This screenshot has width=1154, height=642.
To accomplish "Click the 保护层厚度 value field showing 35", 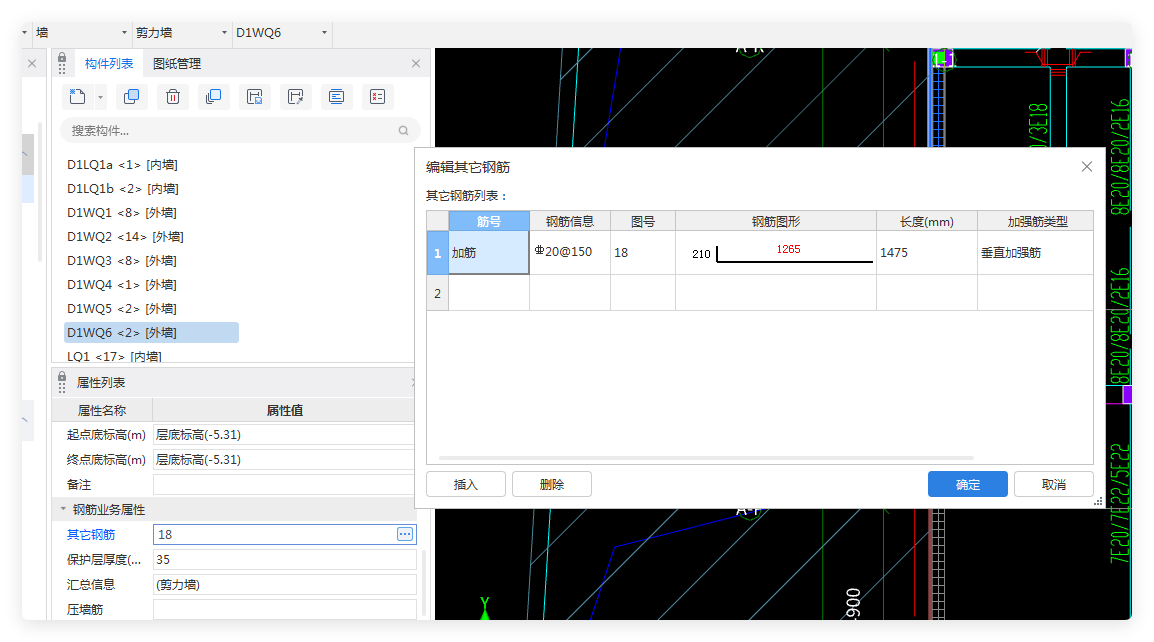I will click(x=284, y=560).
